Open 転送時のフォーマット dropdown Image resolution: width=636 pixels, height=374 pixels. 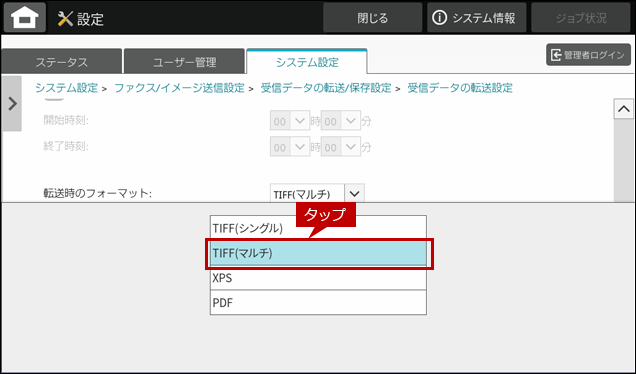point(317,193)
